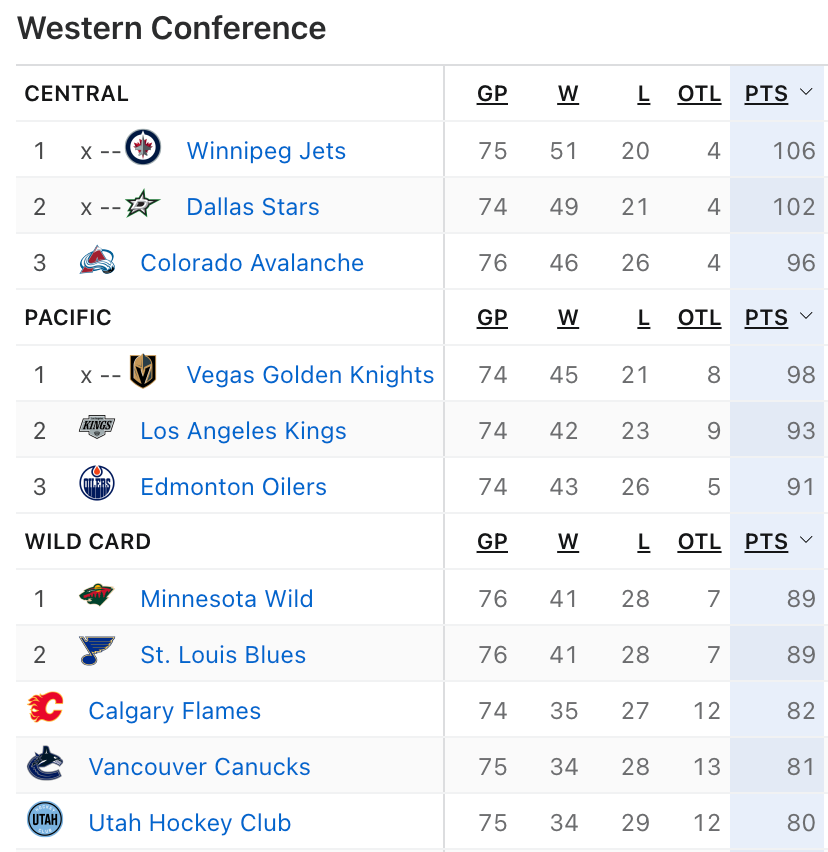The image size is (828, 852).
Task: Click the Winnipeg Jets team logo
Action: (143, 147)
